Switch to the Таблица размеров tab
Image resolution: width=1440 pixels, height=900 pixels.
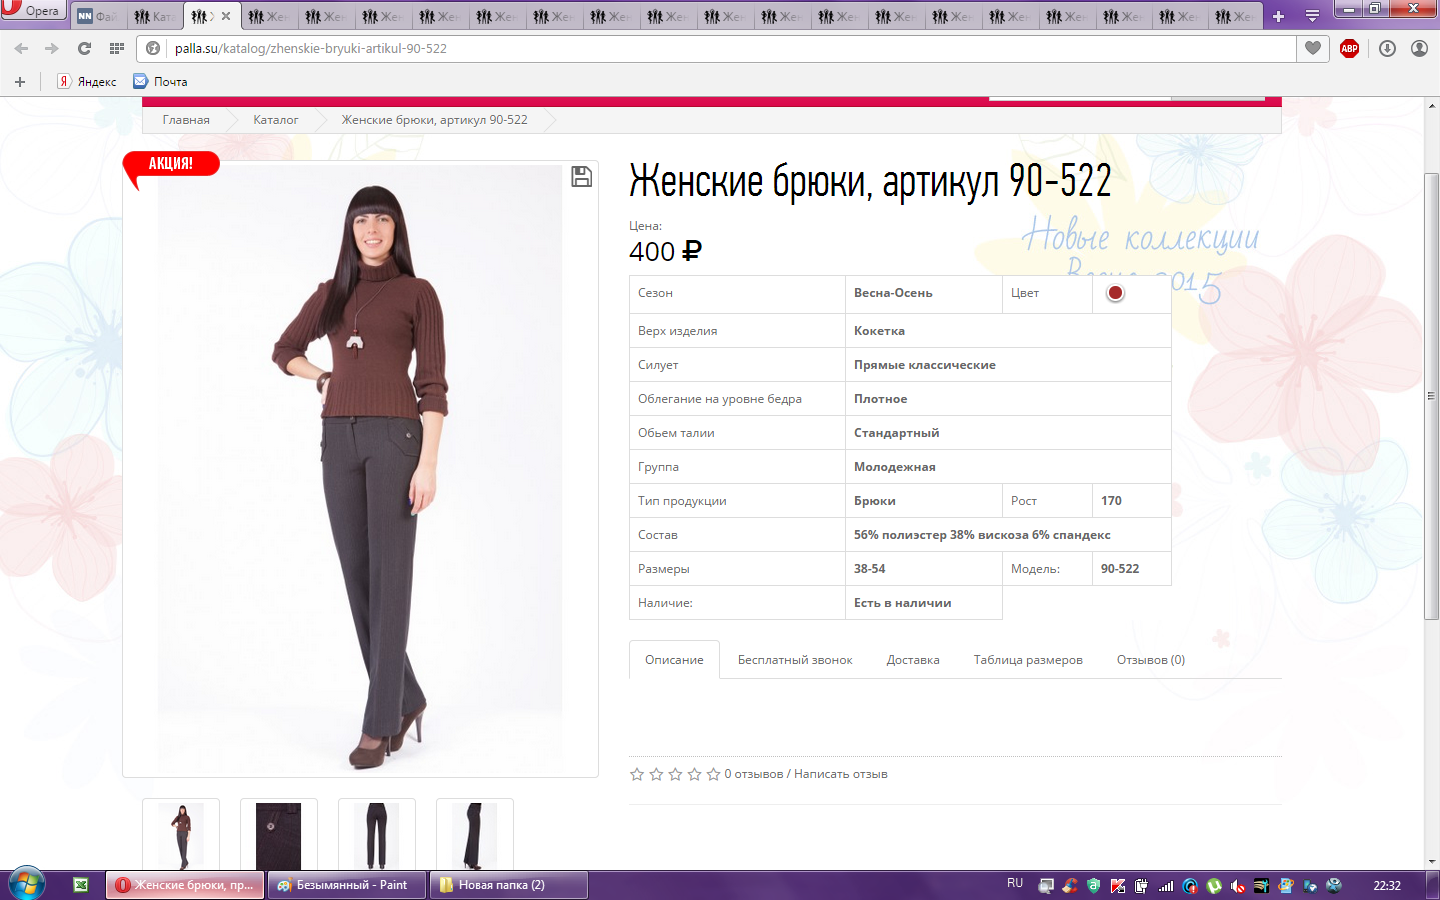pos(1027,660)
